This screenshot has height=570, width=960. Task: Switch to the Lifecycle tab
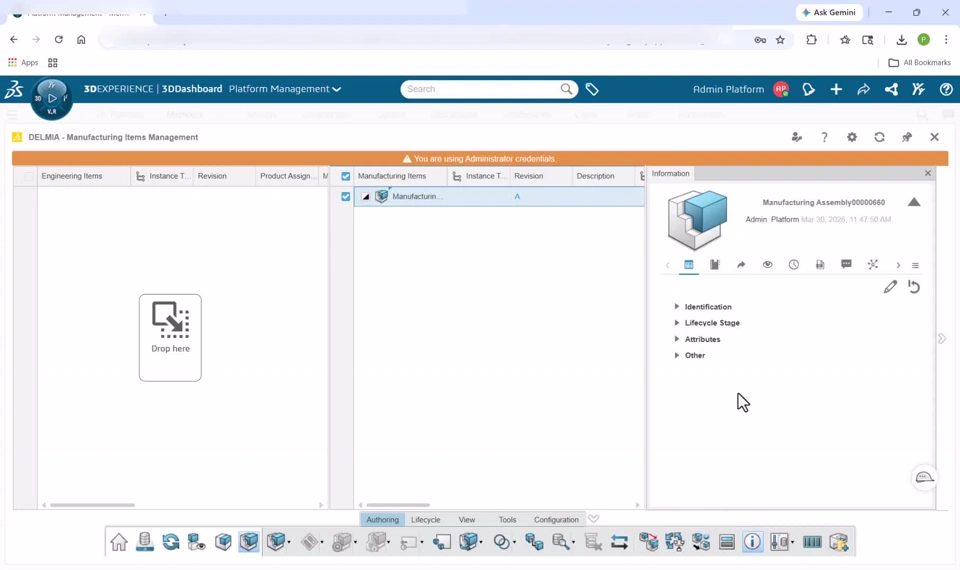click(426, 519)
